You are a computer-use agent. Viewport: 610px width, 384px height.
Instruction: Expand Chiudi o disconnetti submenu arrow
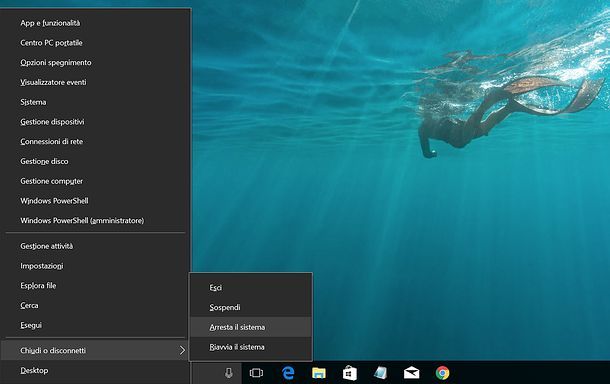pyautogui.click(x=182, y=351)
